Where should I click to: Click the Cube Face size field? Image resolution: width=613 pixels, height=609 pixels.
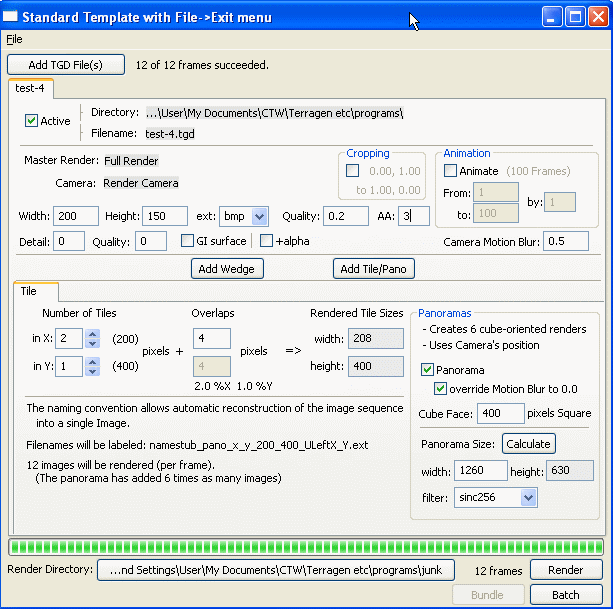click(500, 413)
